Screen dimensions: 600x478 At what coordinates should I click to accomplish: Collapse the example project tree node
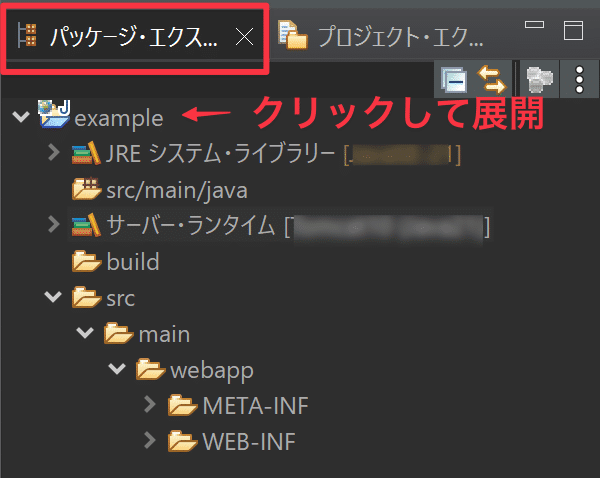pyautogui.click(x=21, y=118)
